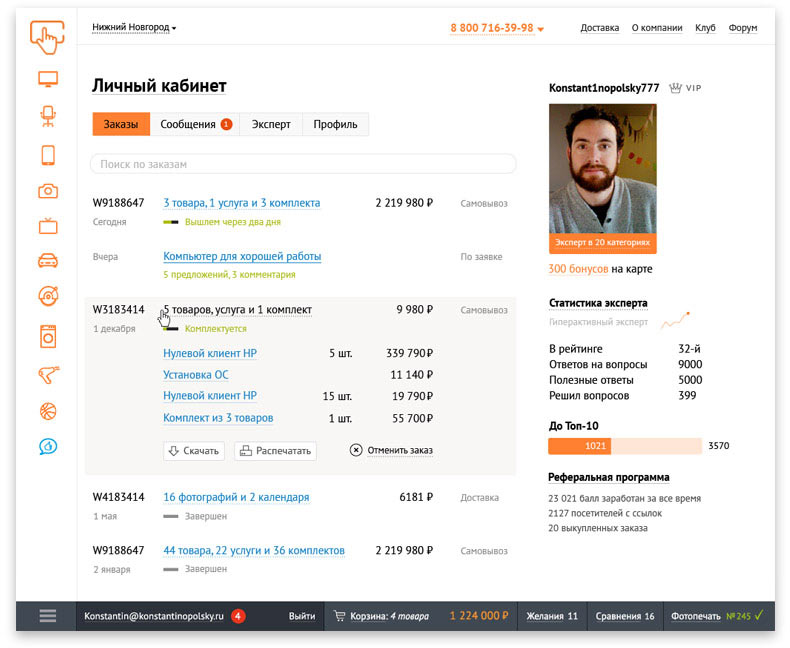Focus the Поиск по заказам search field
790x648 pixels.
tap(303, 164)
